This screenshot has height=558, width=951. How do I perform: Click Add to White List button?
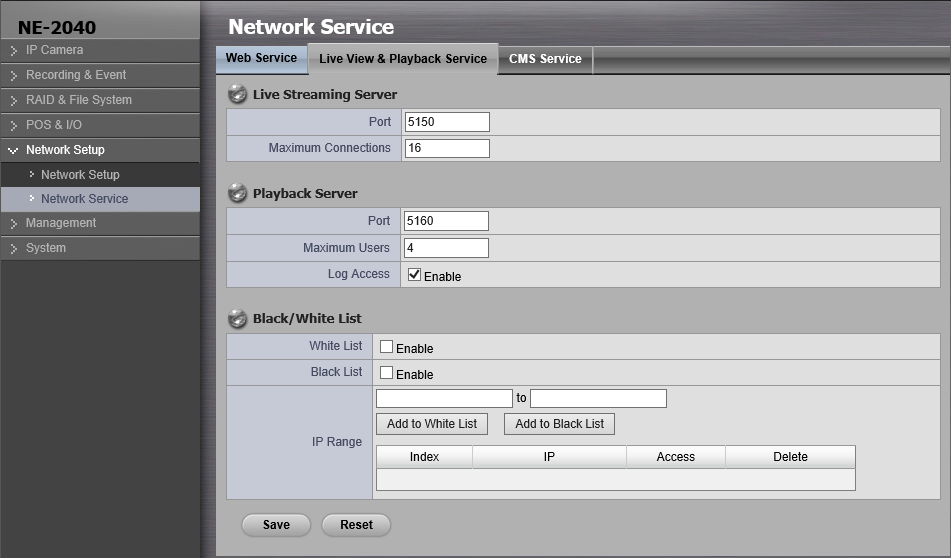[x=432, y=424]
